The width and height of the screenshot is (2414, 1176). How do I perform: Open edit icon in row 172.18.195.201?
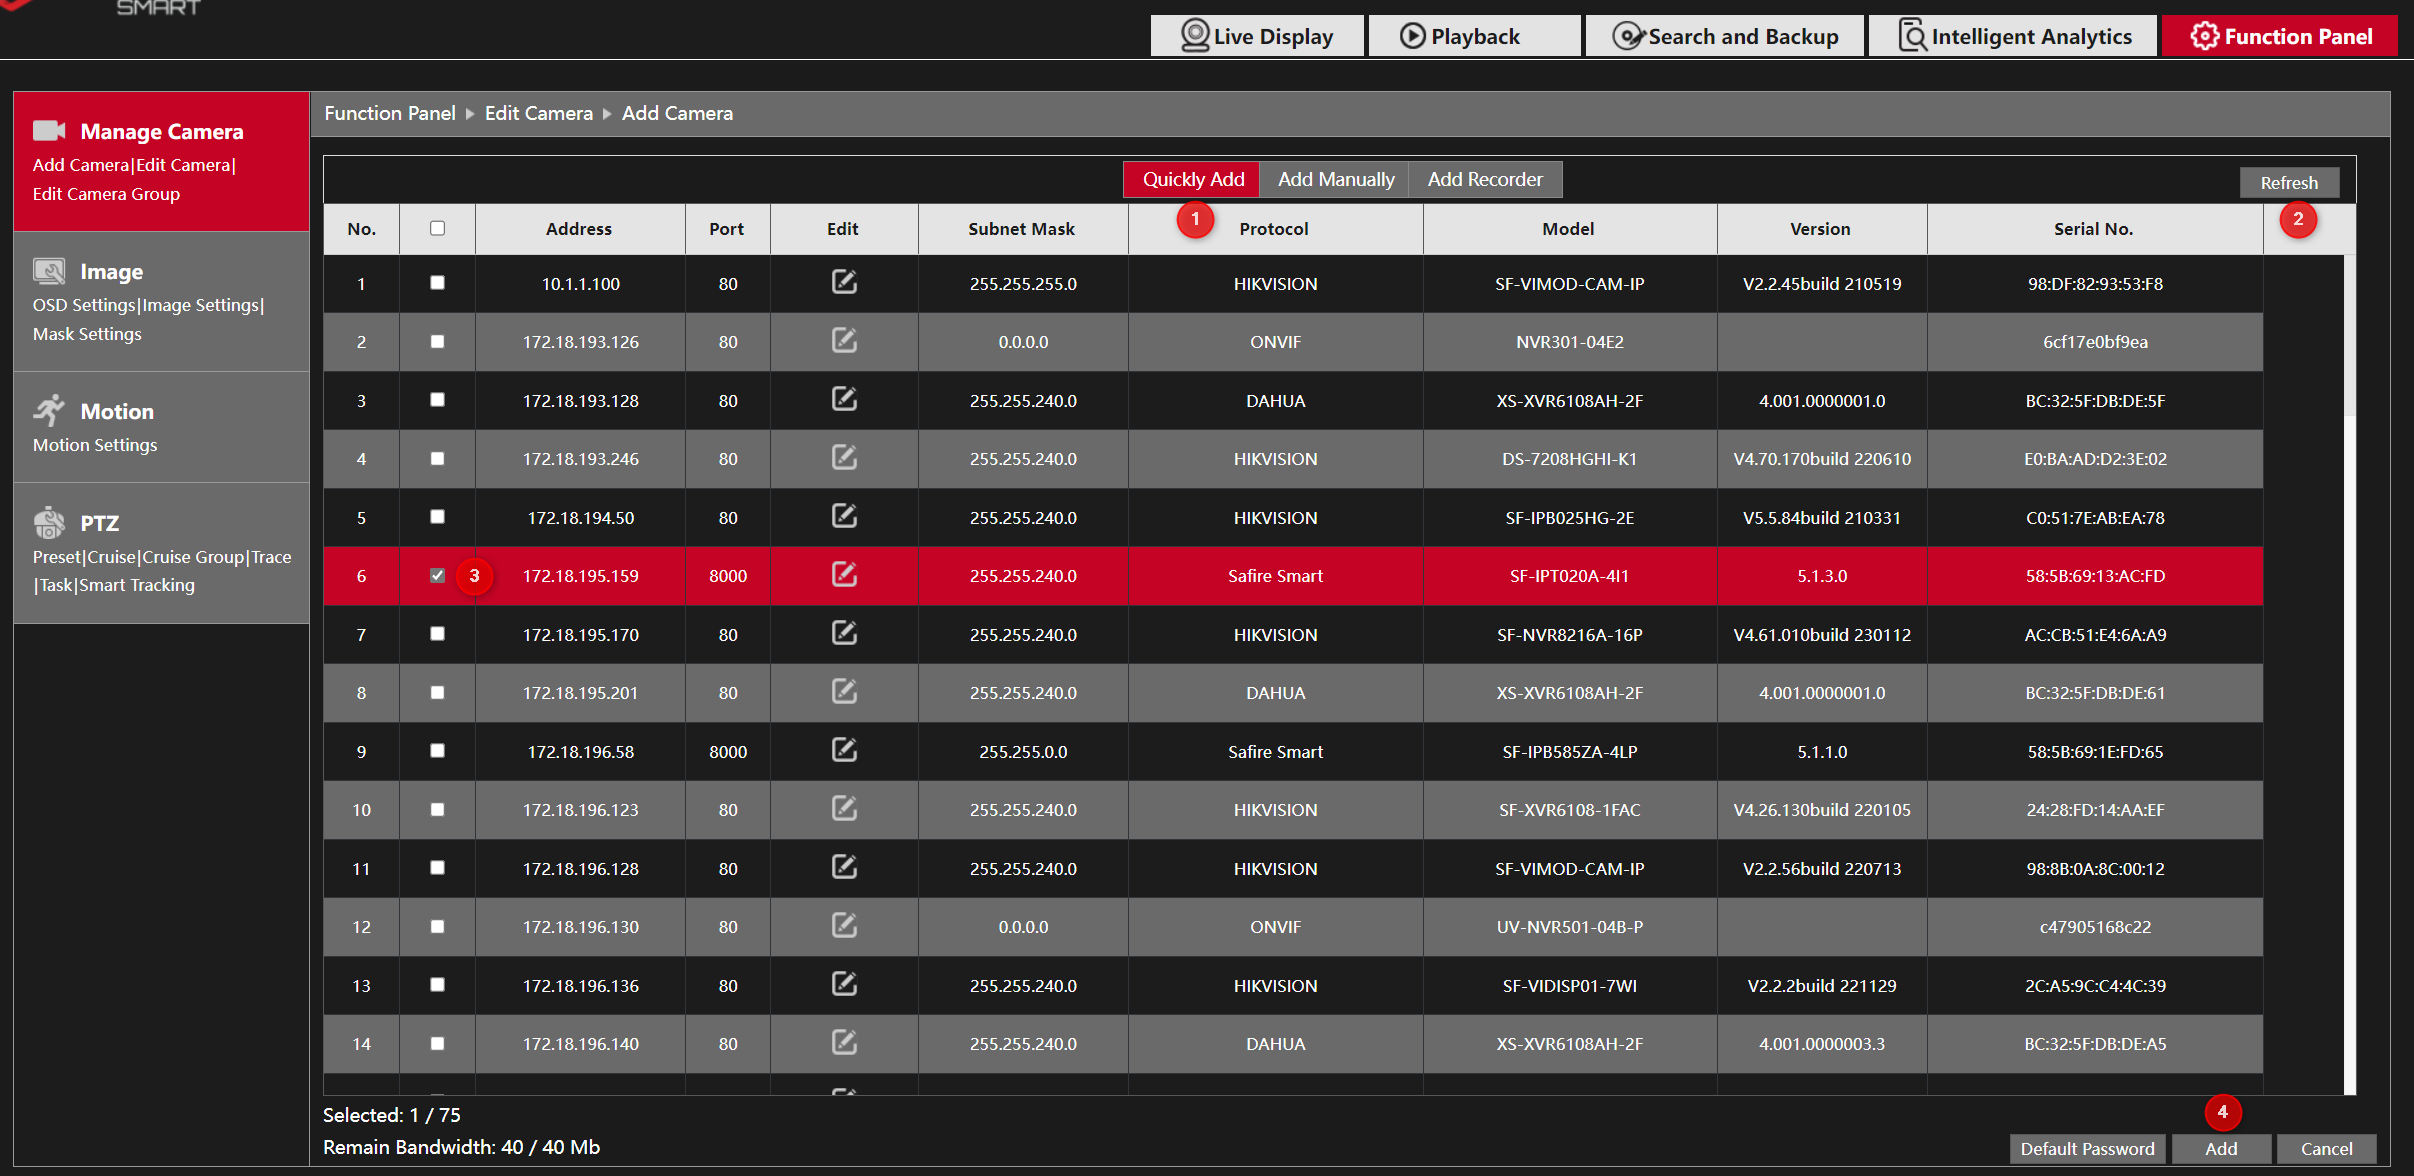pyautogui.click(x=844, y=692)
